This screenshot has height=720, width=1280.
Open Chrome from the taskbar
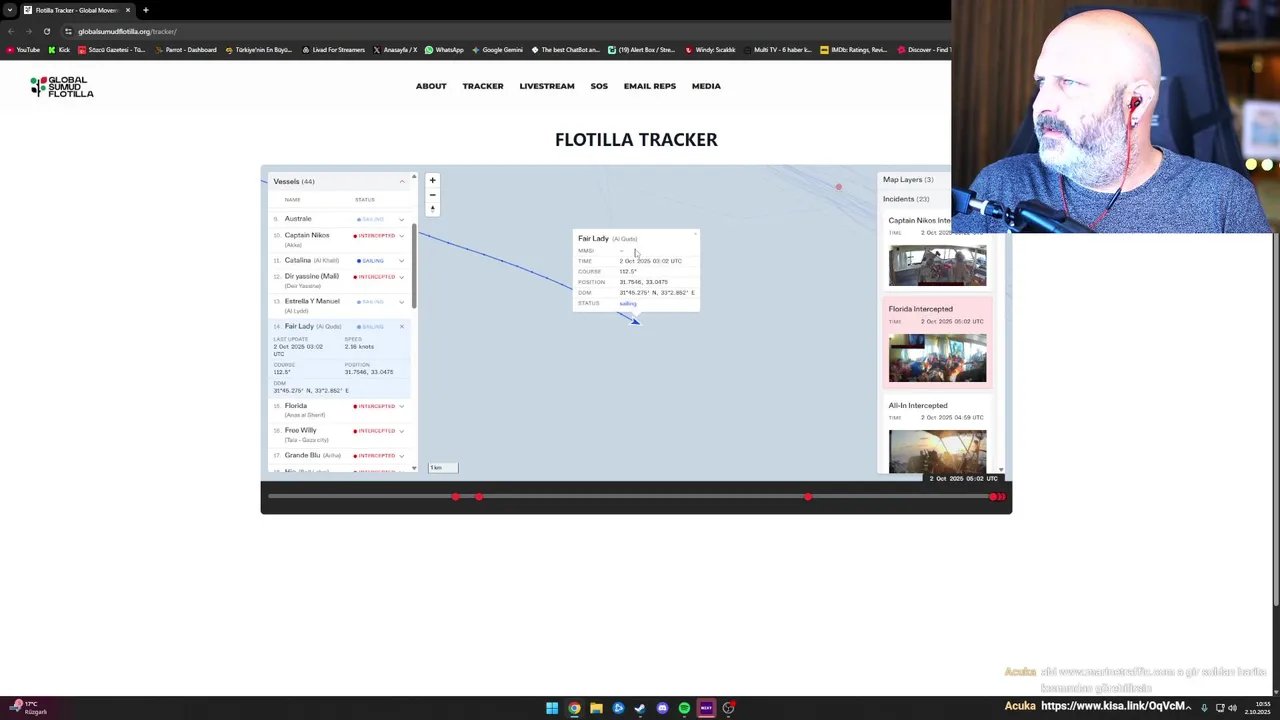click(574, 708)
